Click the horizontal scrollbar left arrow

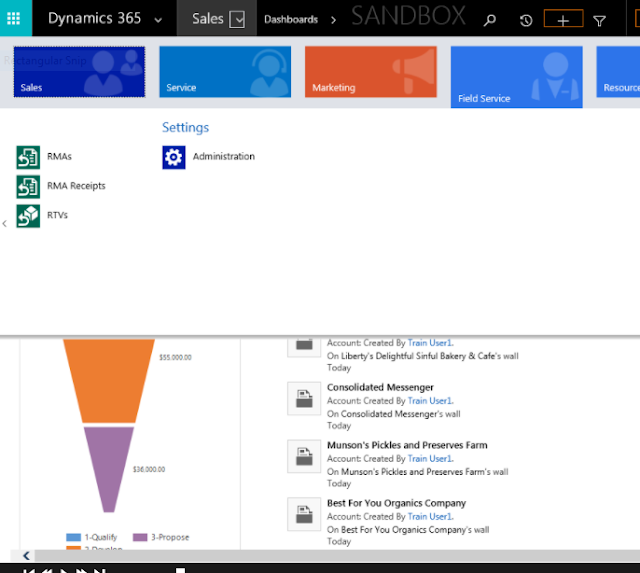coord(27,556)
